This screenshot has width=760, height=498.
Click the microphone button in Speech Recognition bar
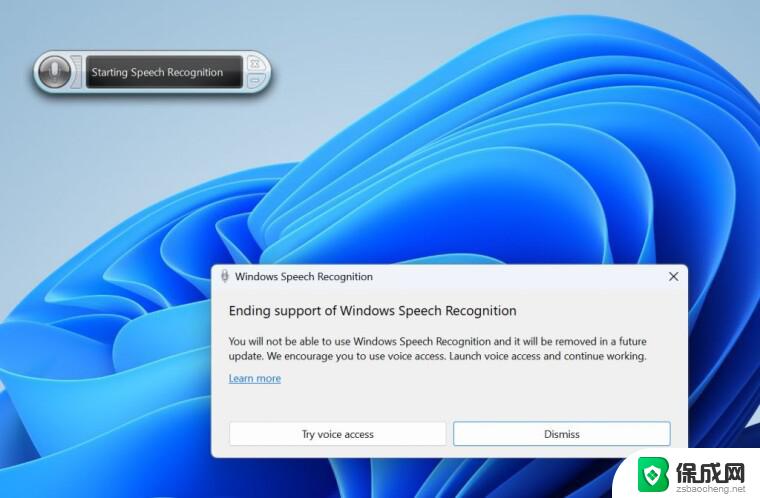(x=54, y=72)
